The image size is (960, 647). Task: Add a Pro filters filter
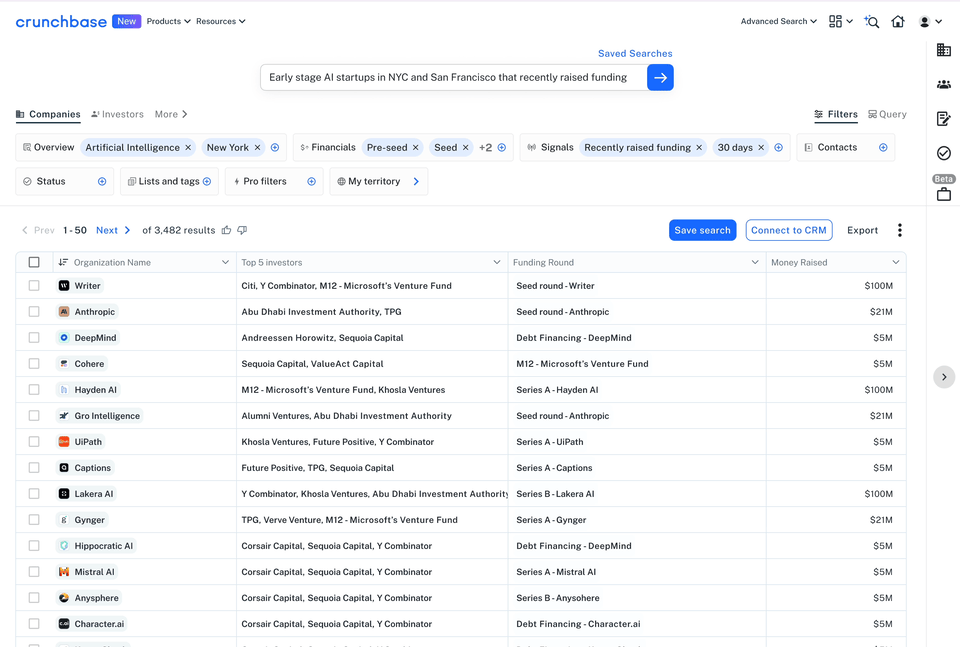tap(312, 182)
